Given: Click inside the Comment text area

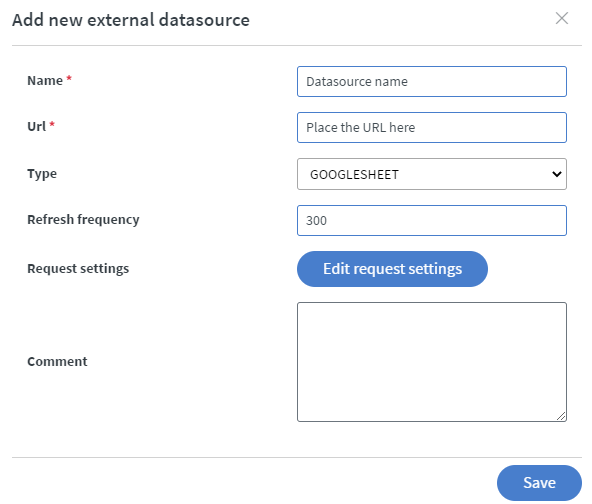Looking at the screenshot, I should coord(432,362).
